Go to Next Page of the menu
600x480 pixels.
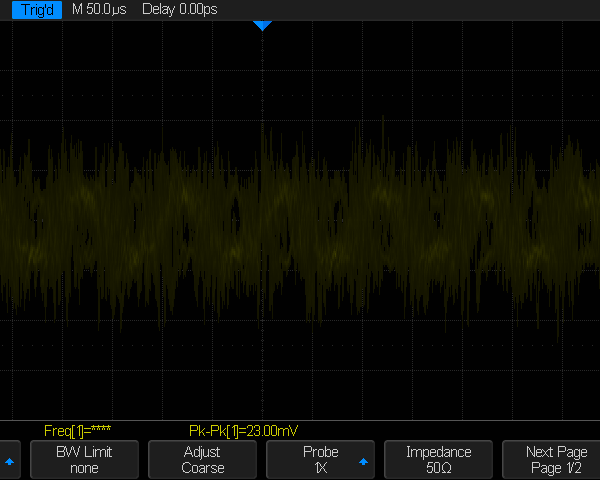(556, 460)
